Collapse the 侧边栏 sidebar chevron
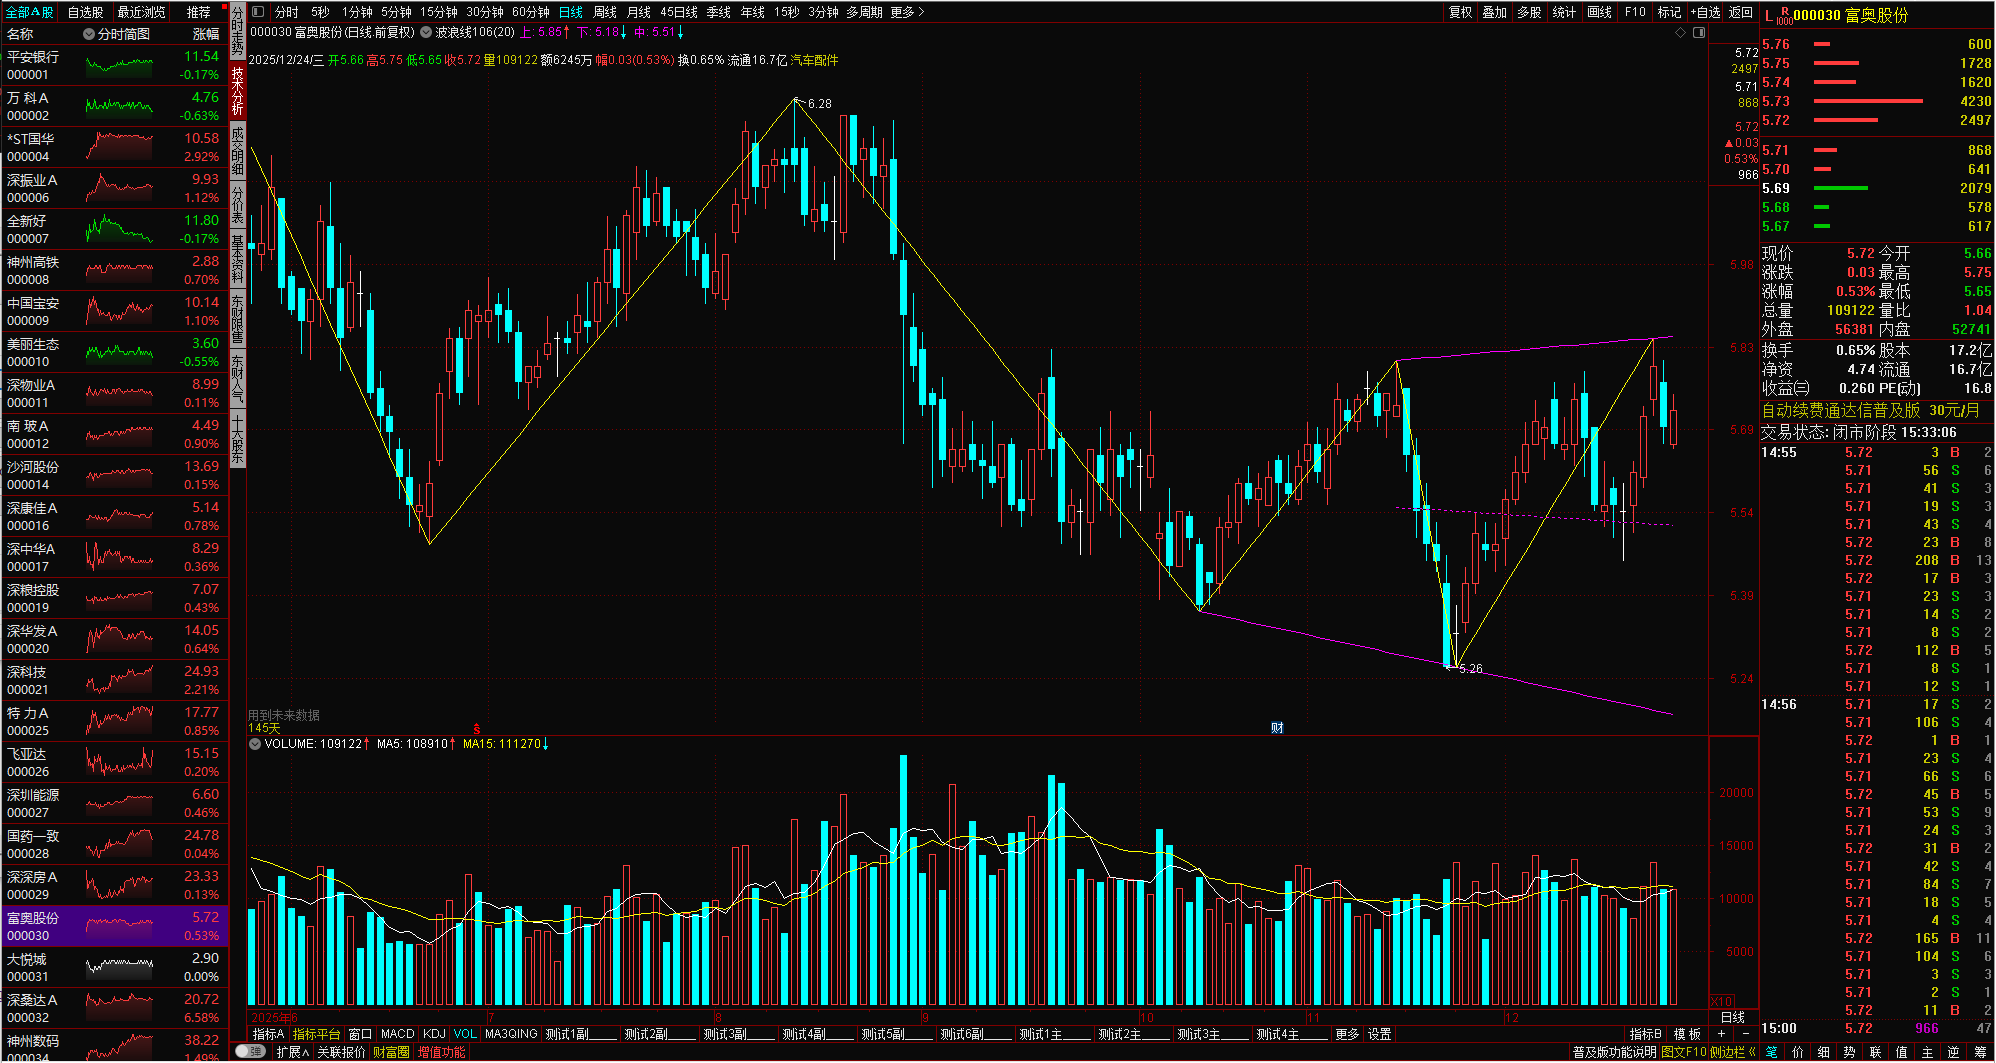The height and width of the screenshot is (1063, 1996). pos(1752,1052)
